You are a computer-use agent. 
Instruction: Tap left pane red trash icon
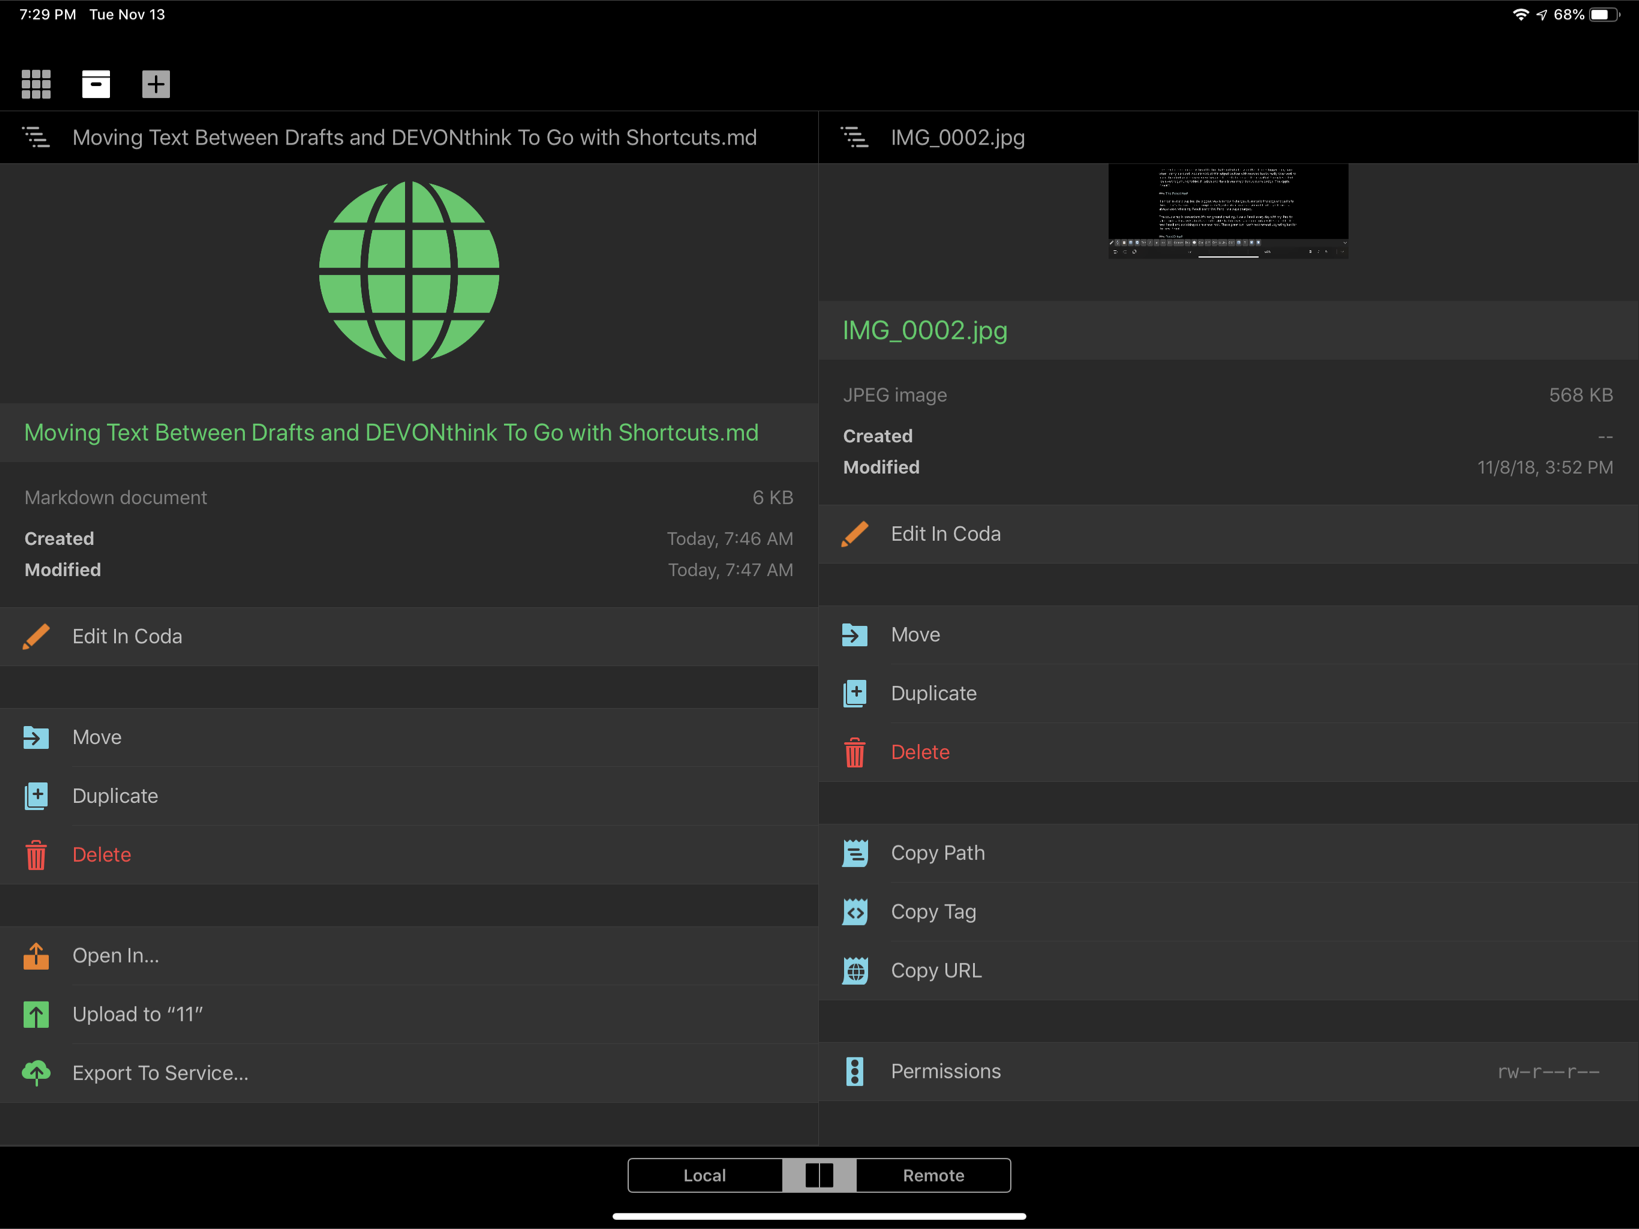(36, 855)
